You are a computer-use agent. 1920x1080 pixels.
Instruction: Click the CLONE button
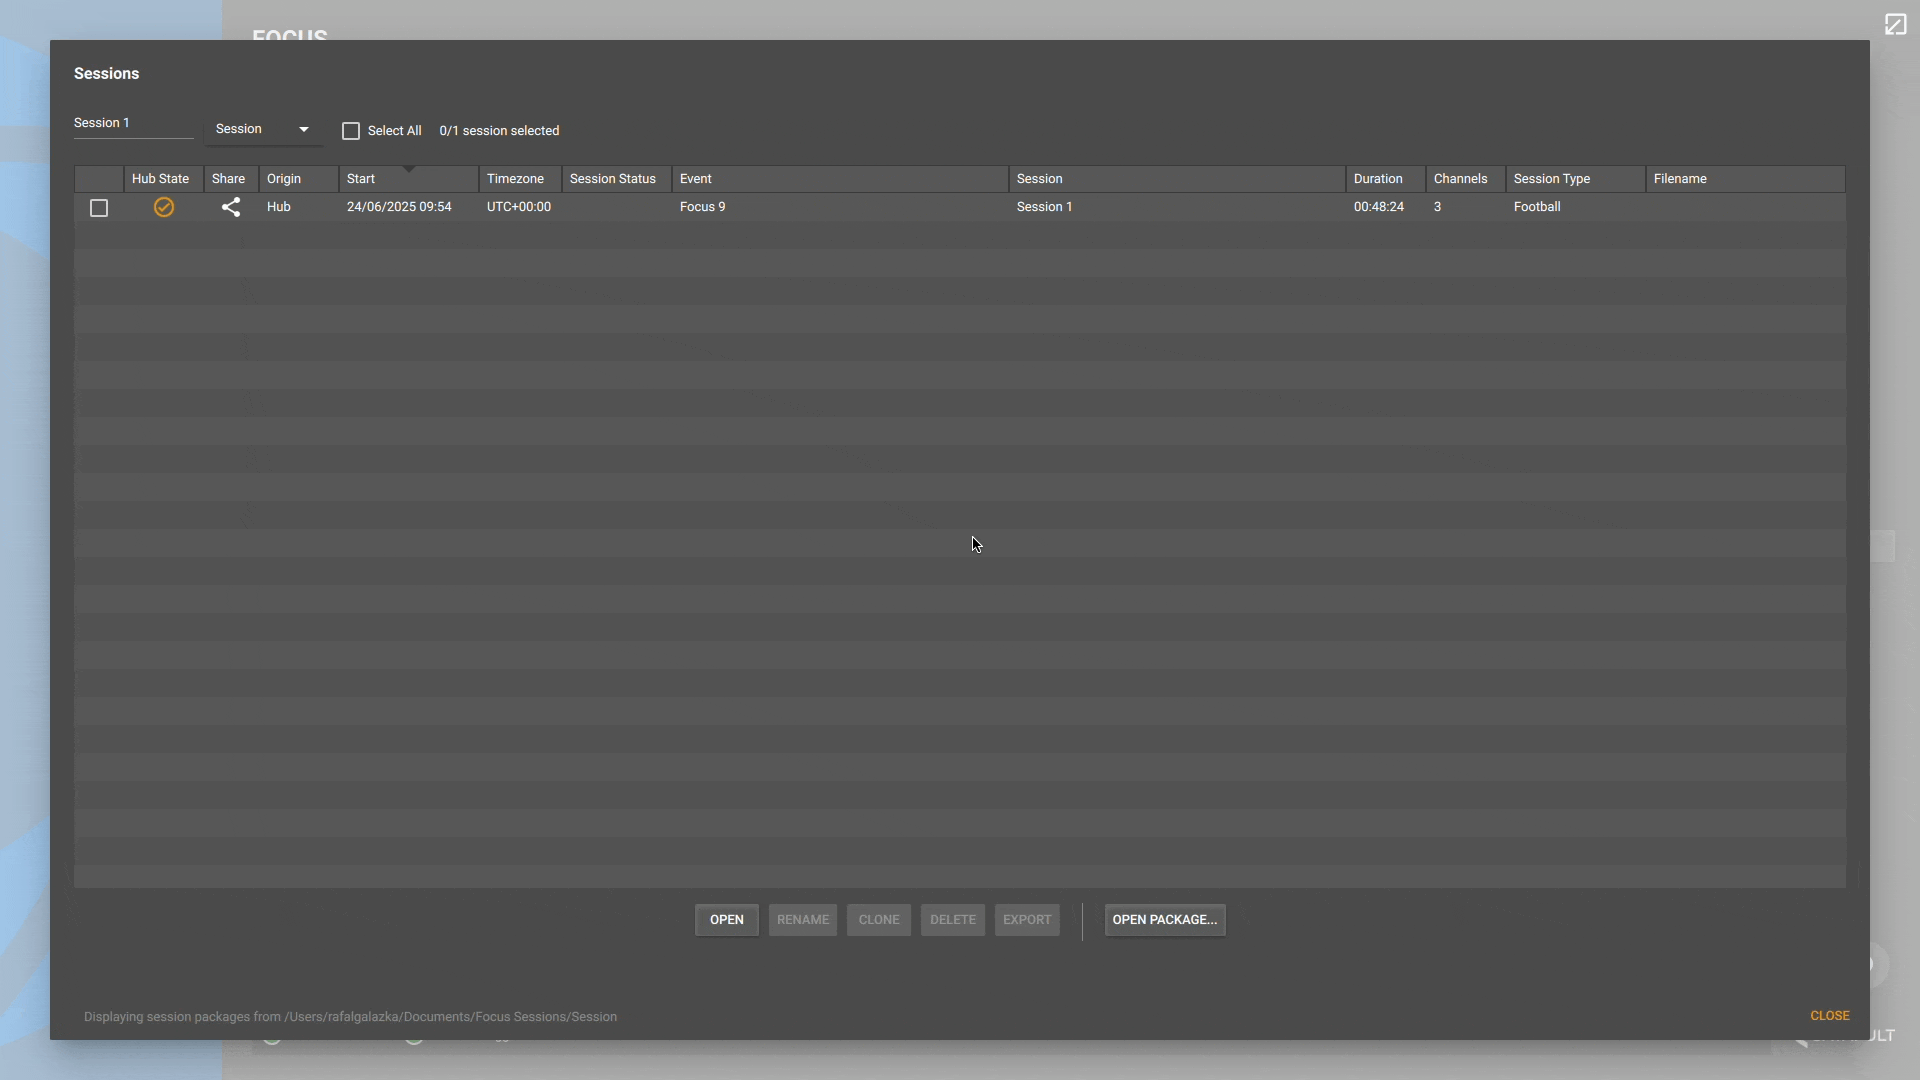[x=879, y=920]
